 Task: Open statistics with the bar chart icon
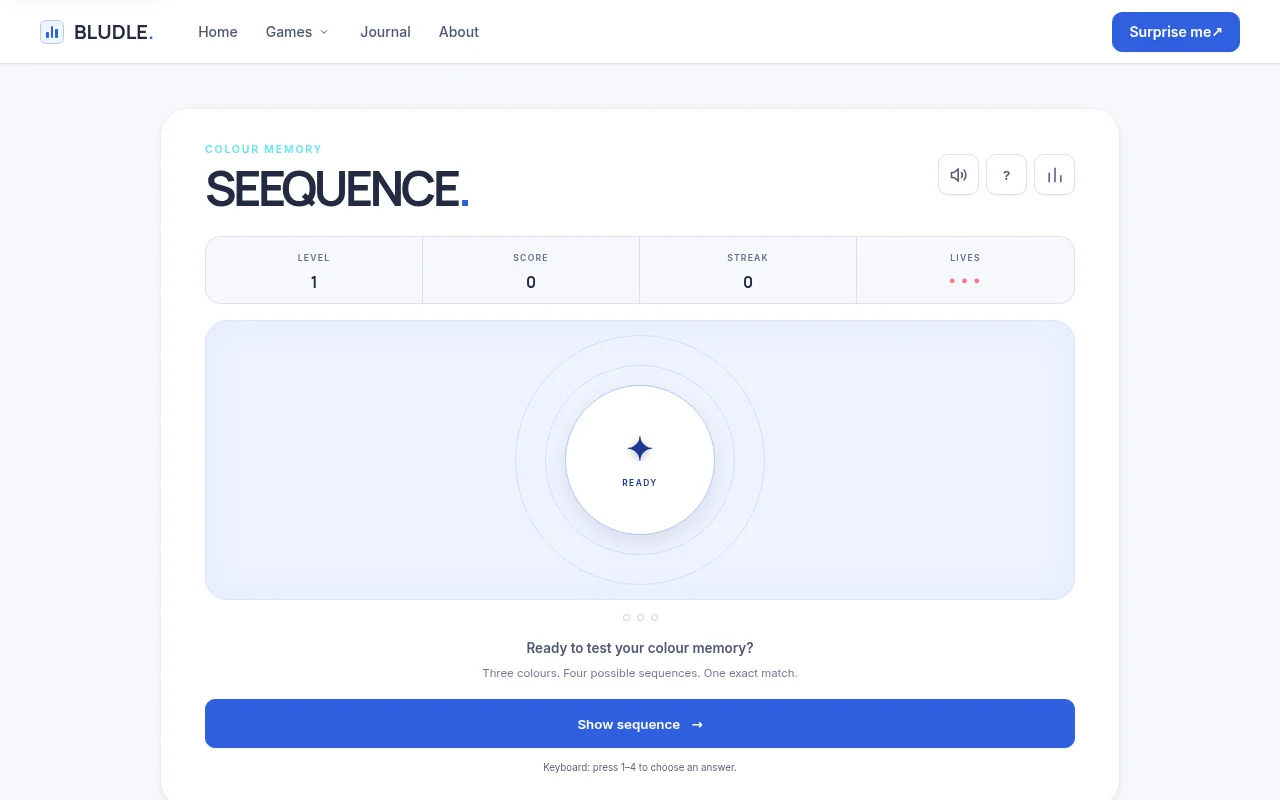tap(1054, 175)
